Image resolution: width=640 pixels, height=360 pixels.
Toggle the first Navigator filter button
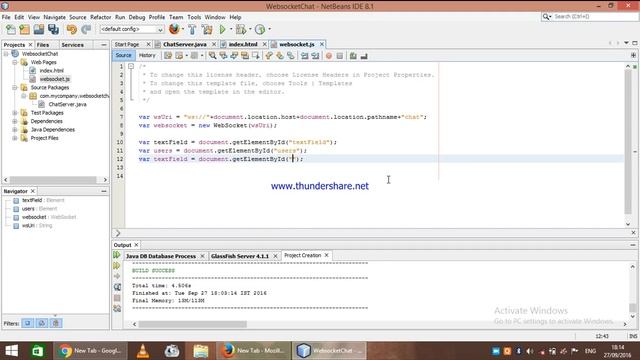[x=28, y=323]
